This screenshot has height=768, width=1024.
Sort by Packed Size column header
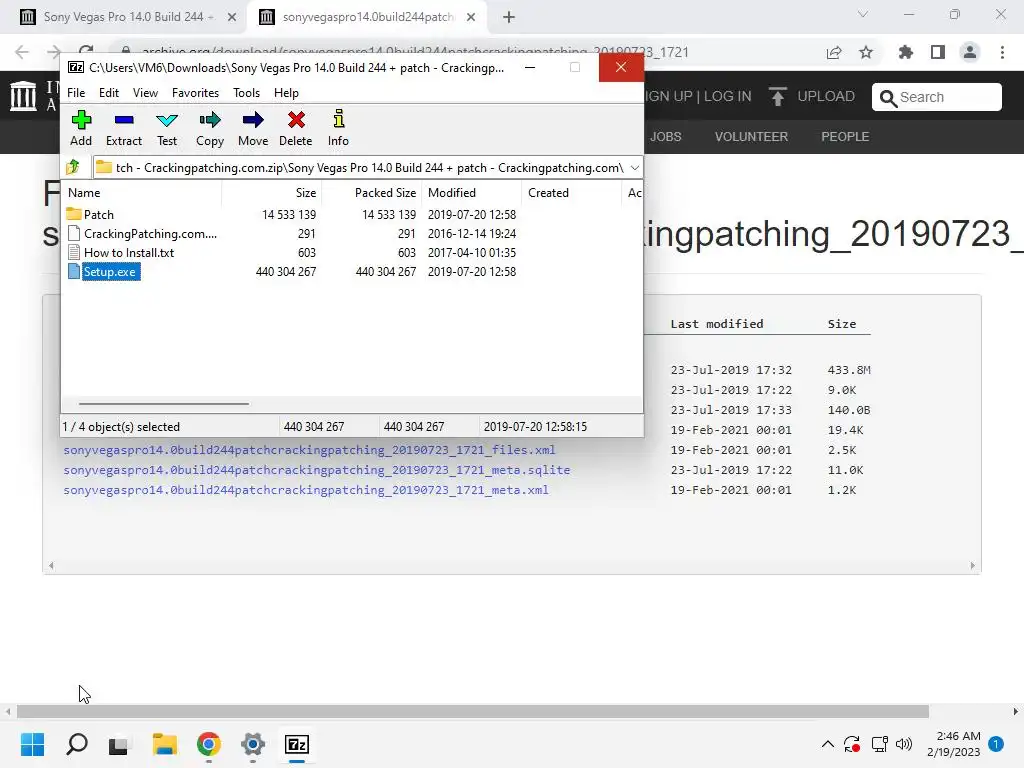click(371, 193)
